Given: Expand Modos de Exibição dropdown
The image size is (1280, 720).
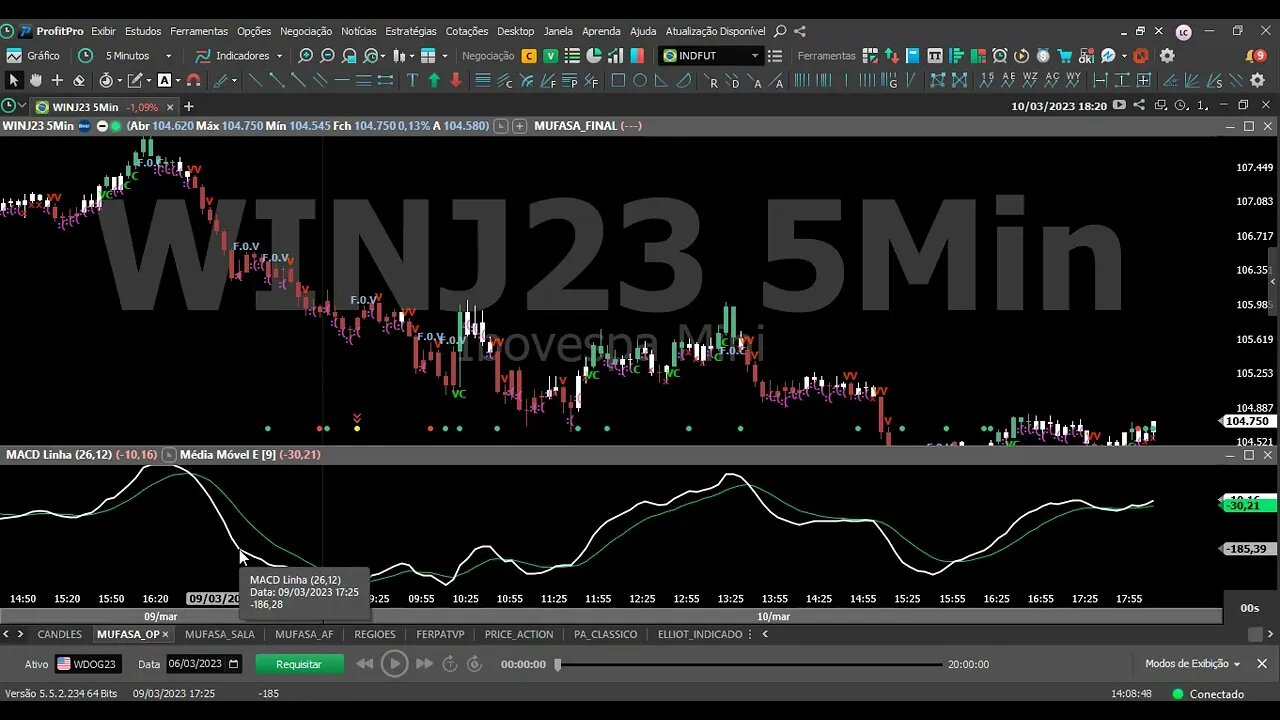Looking at the screenshot, I should 1192,664.
